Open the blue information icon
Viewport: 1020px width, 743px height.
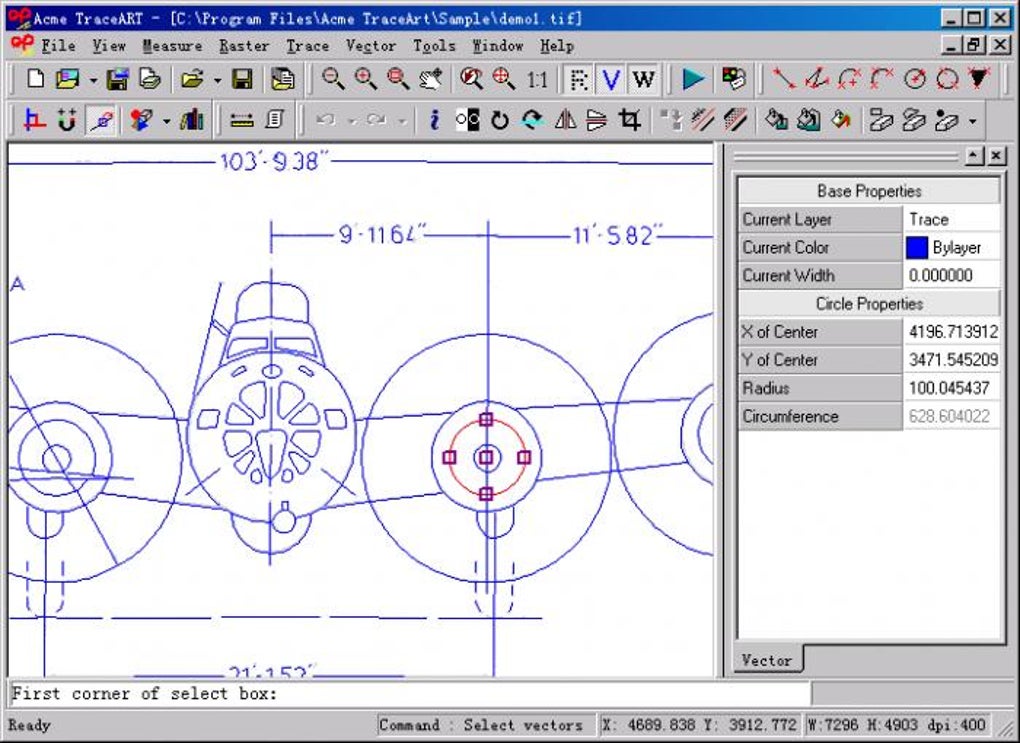(x=435, y=120)
